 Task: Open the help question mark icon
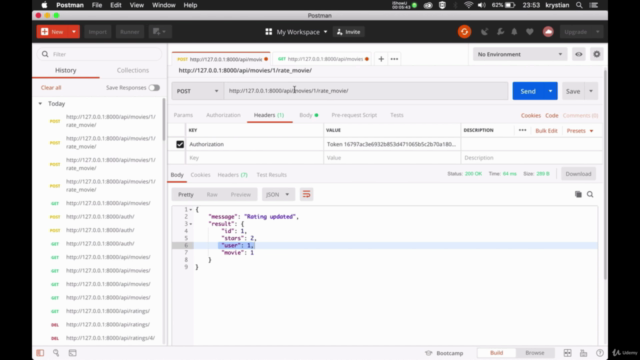(600, 353)
